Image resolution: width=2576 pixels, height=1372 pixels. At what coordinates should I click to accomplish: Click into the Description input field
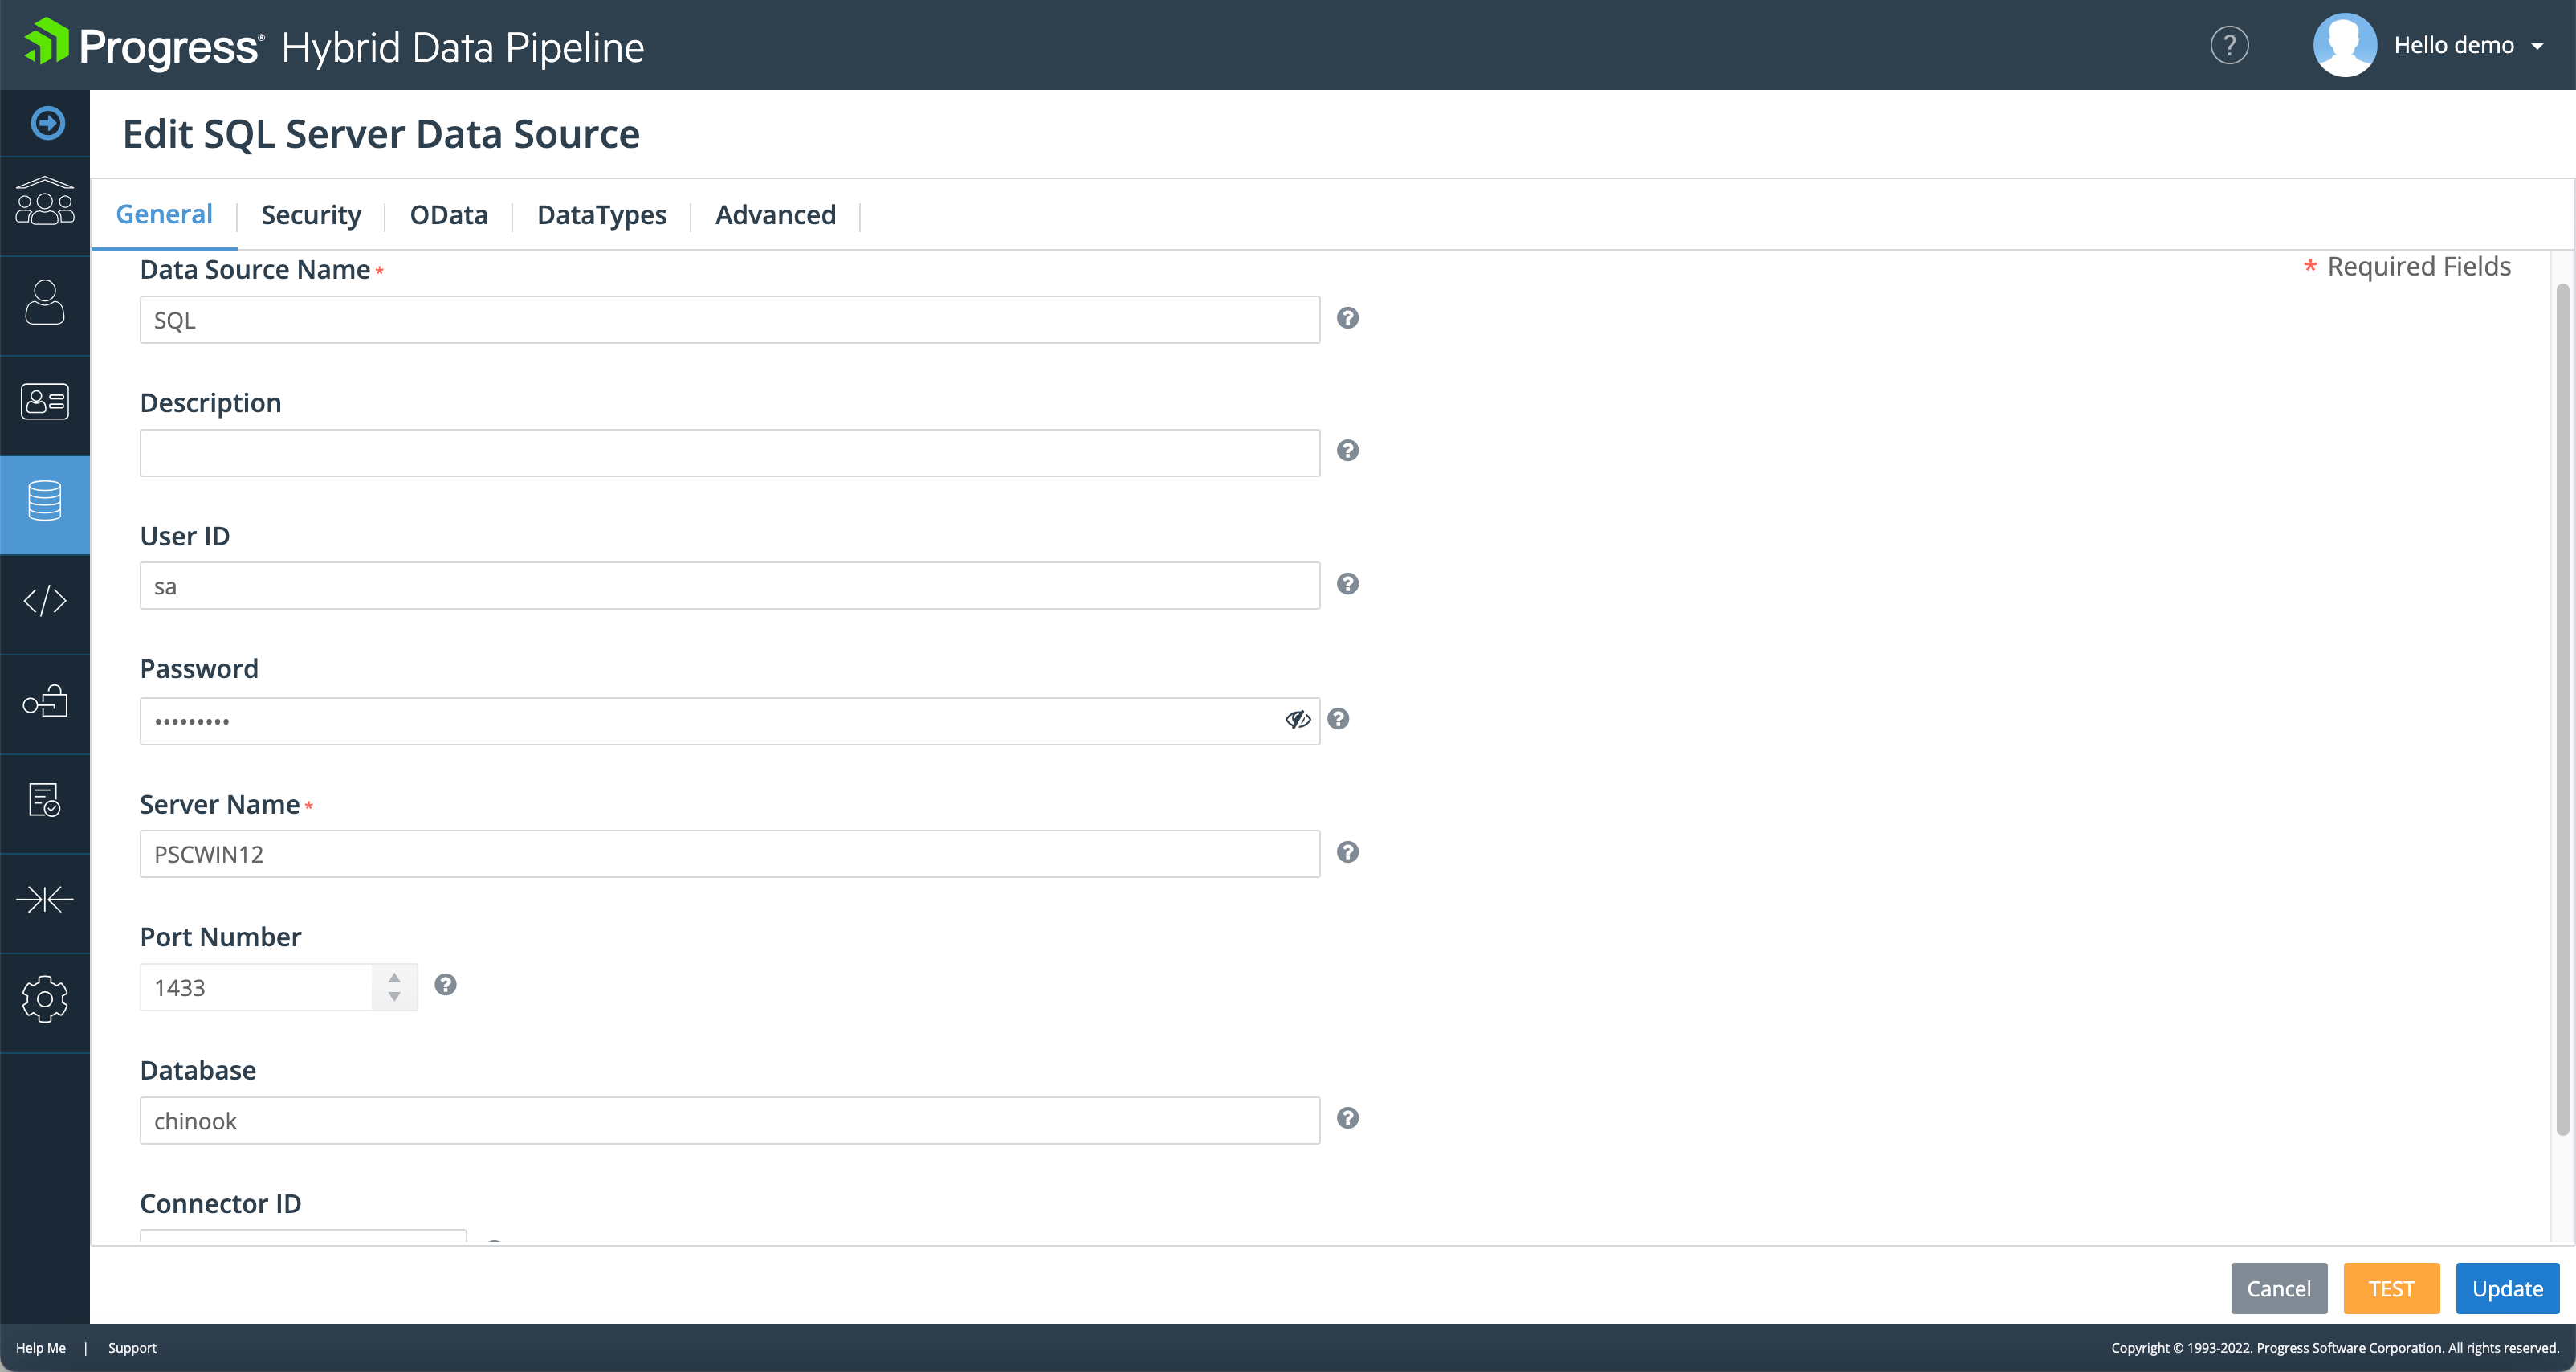729,453
